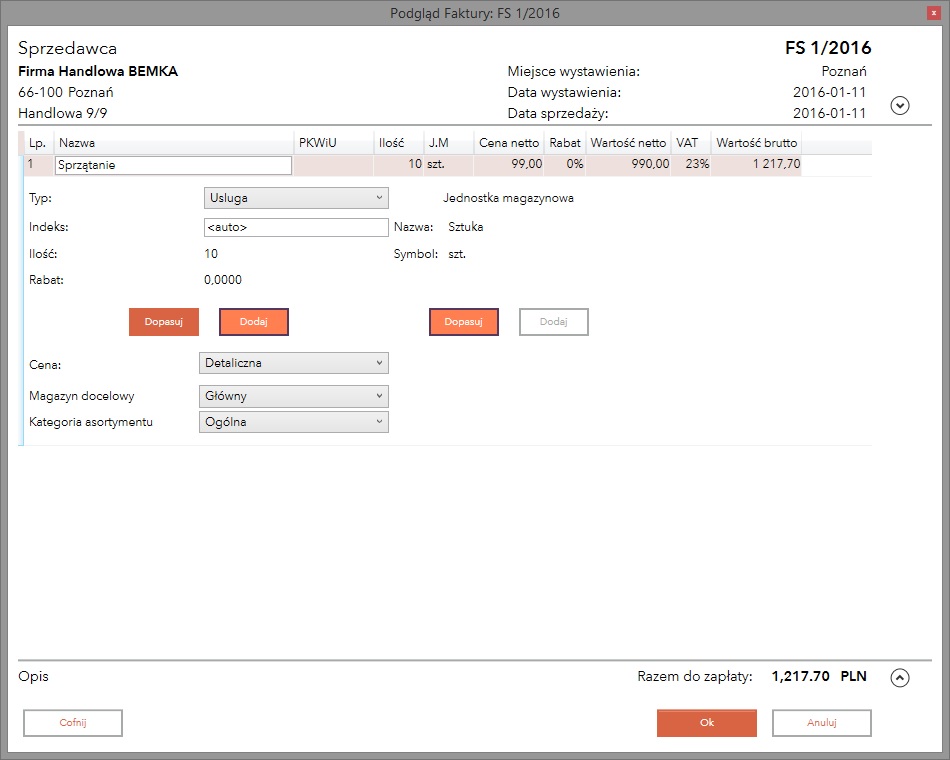Image resolution: width=950 pixels, height=760 pixels.
Task: Click the 99,00 net price cell
Action: pos(509,164)
